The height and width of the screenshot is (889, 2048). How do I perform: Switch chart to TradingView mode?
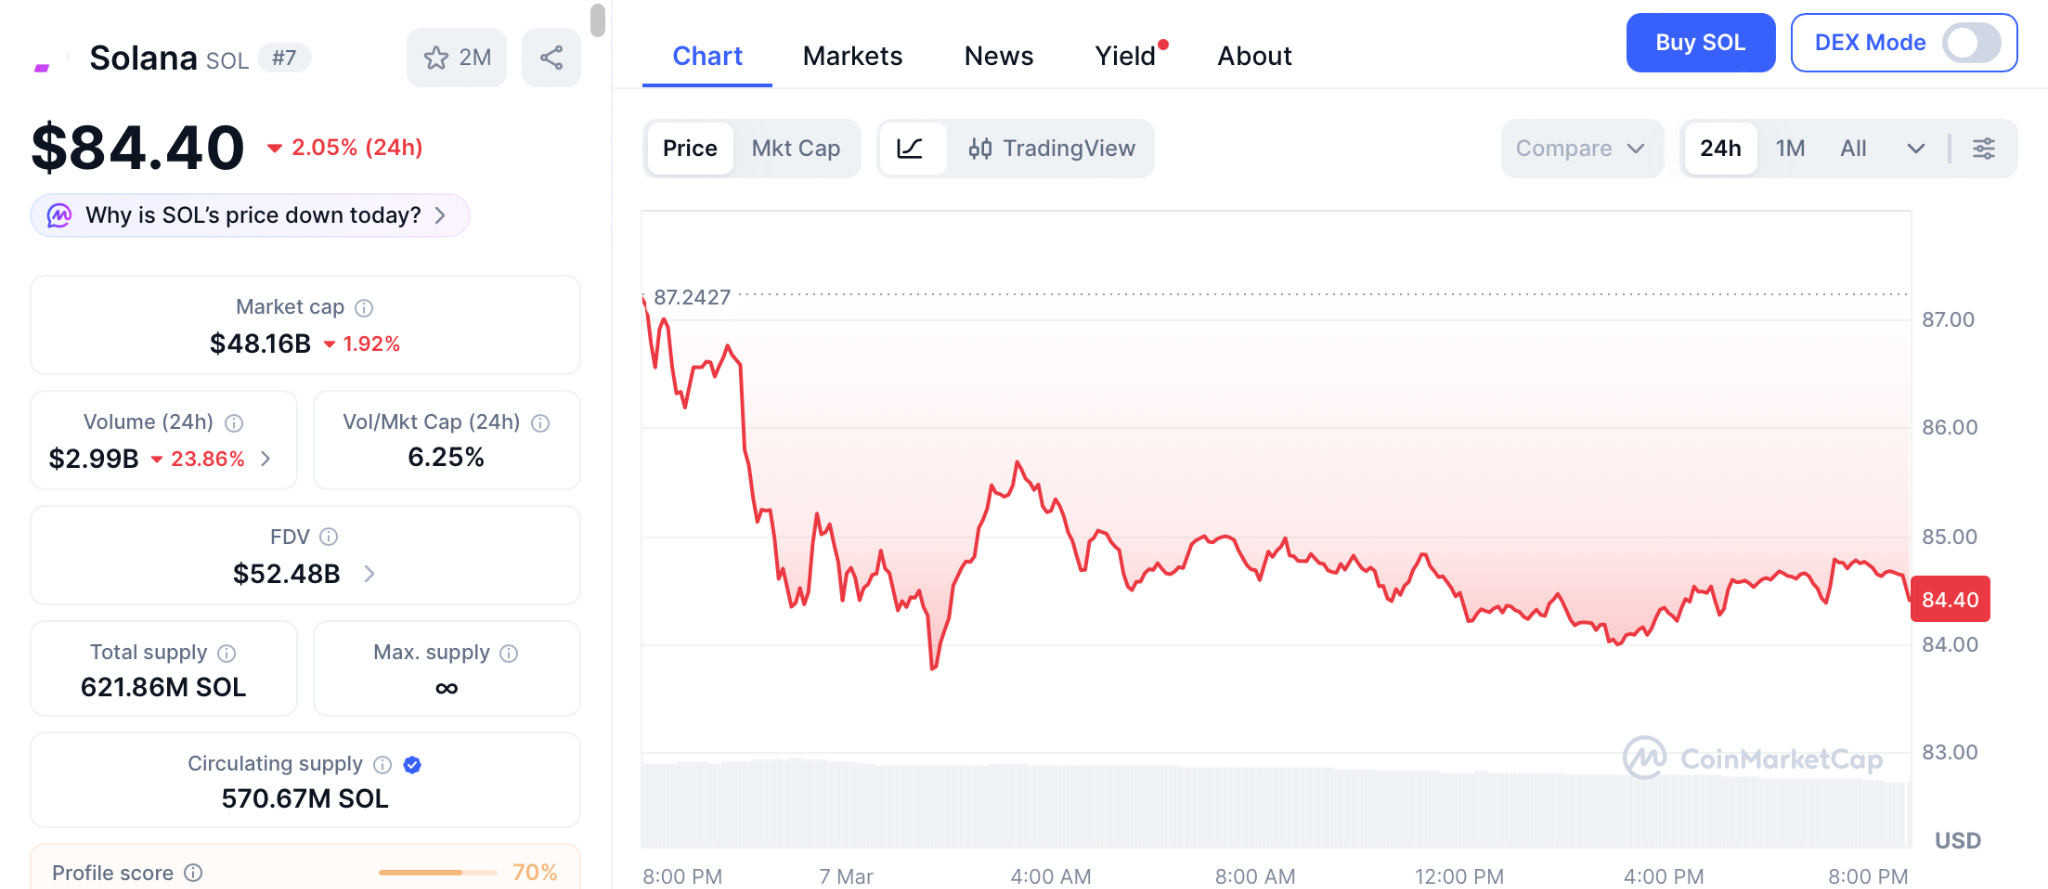click(1052, 149)
